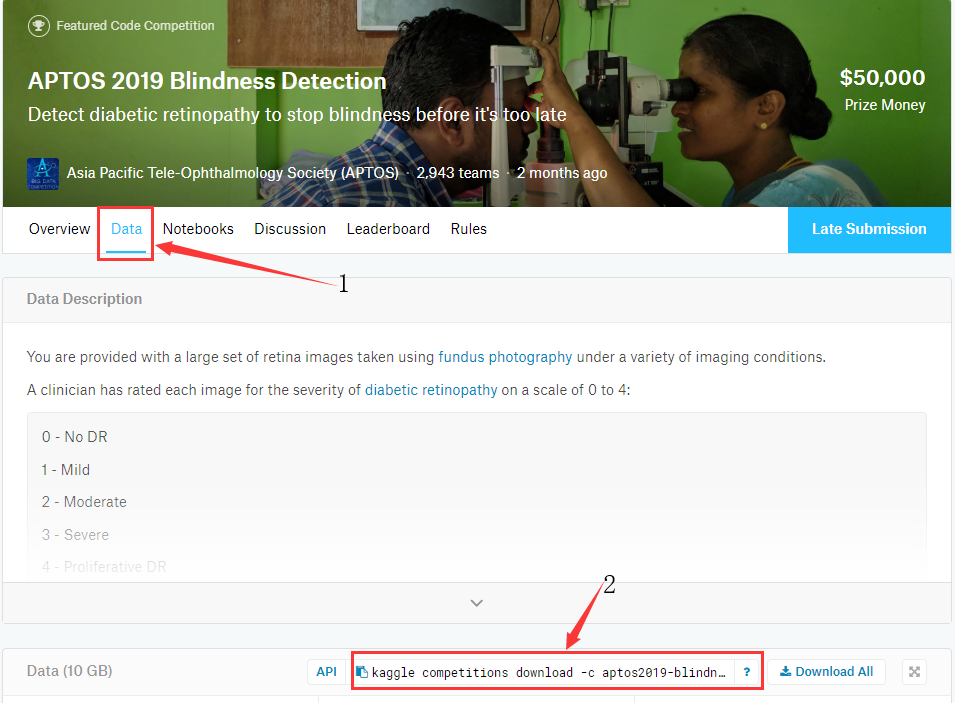
Task: Click the Download All button
Action: pos(826,672)
